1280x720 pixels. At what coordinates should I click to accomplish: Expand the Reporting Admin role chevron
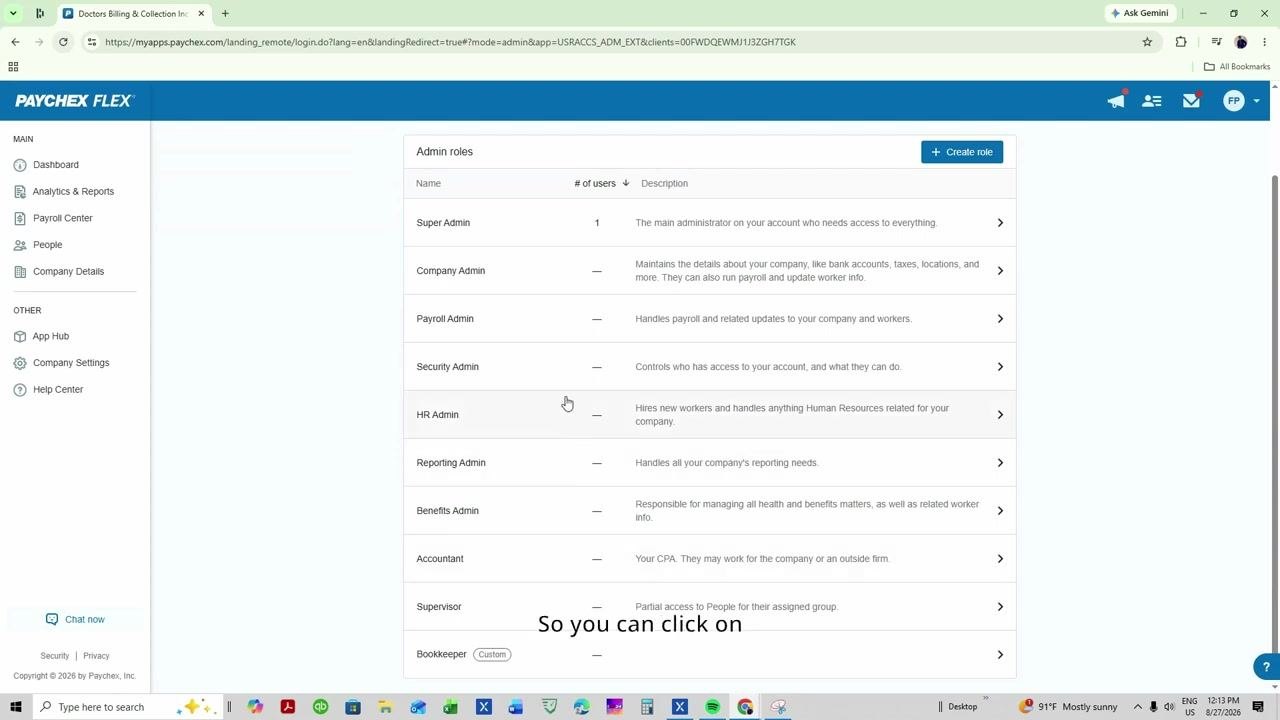[x=1000, y=463]
